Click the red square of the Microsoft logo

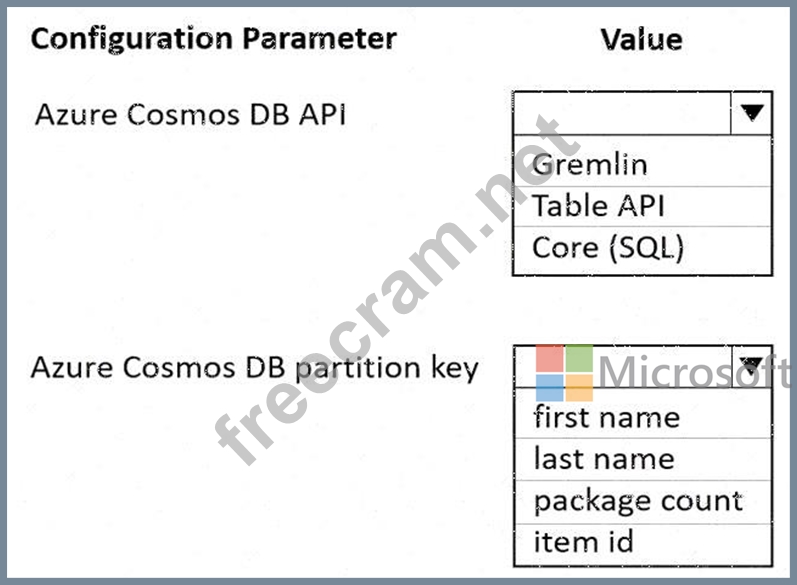point(549,358)
